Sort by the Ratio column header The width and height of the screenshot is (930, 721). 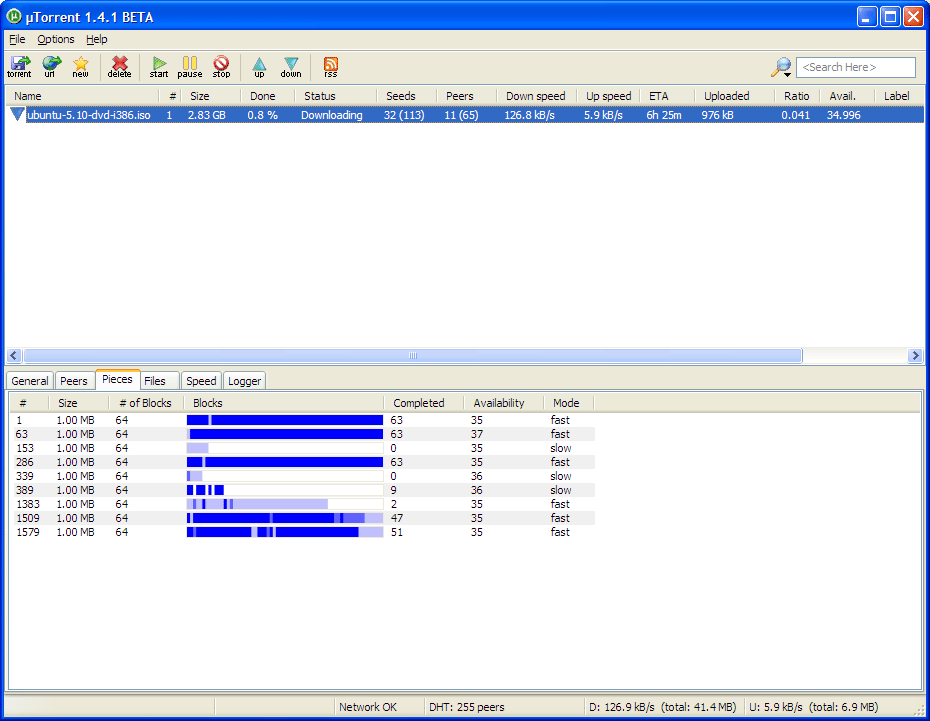click(x=797, y=95)
